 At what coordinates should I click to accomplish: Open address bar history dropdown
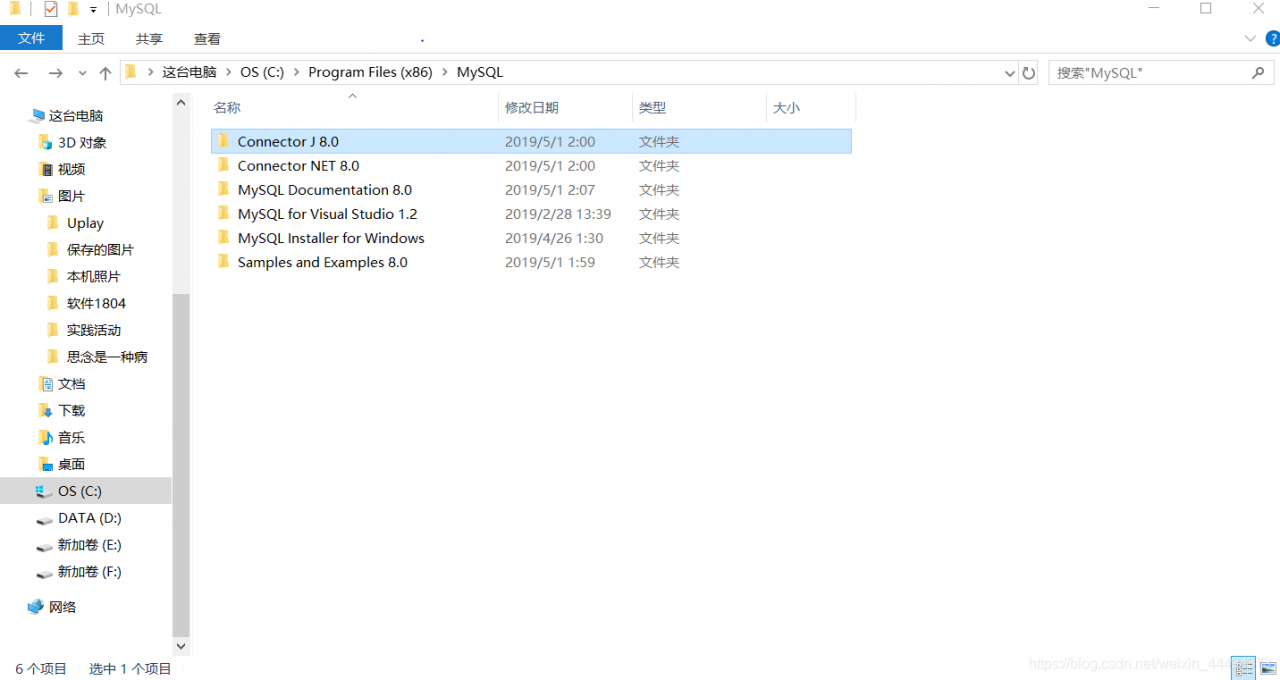[1009, 73]
